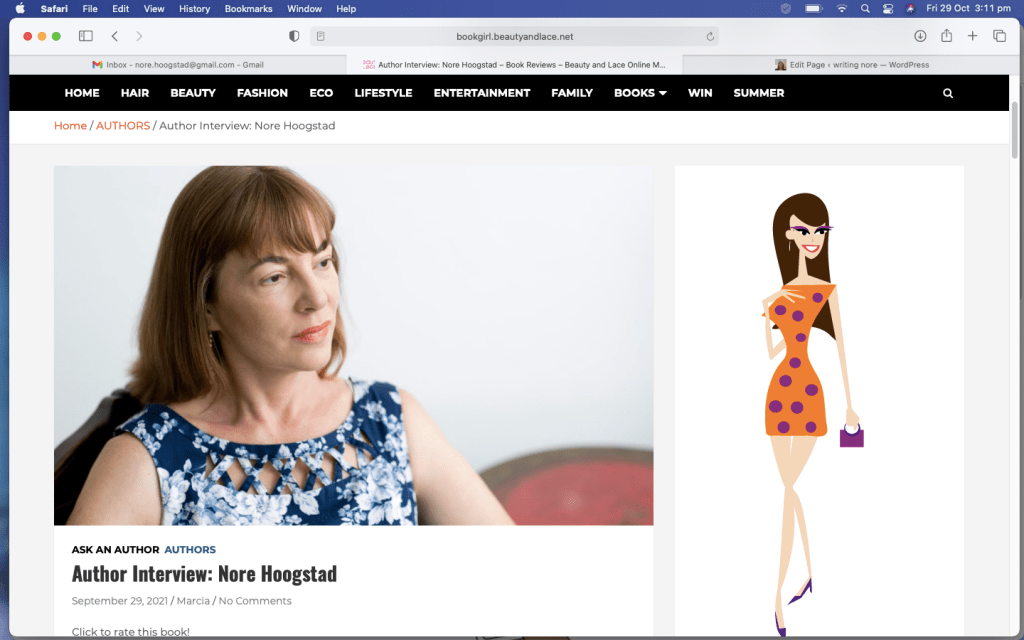Viewport: 1024px width, 640px height.
Task: Click the author portrait photo
Action: [x=353, y=345]
